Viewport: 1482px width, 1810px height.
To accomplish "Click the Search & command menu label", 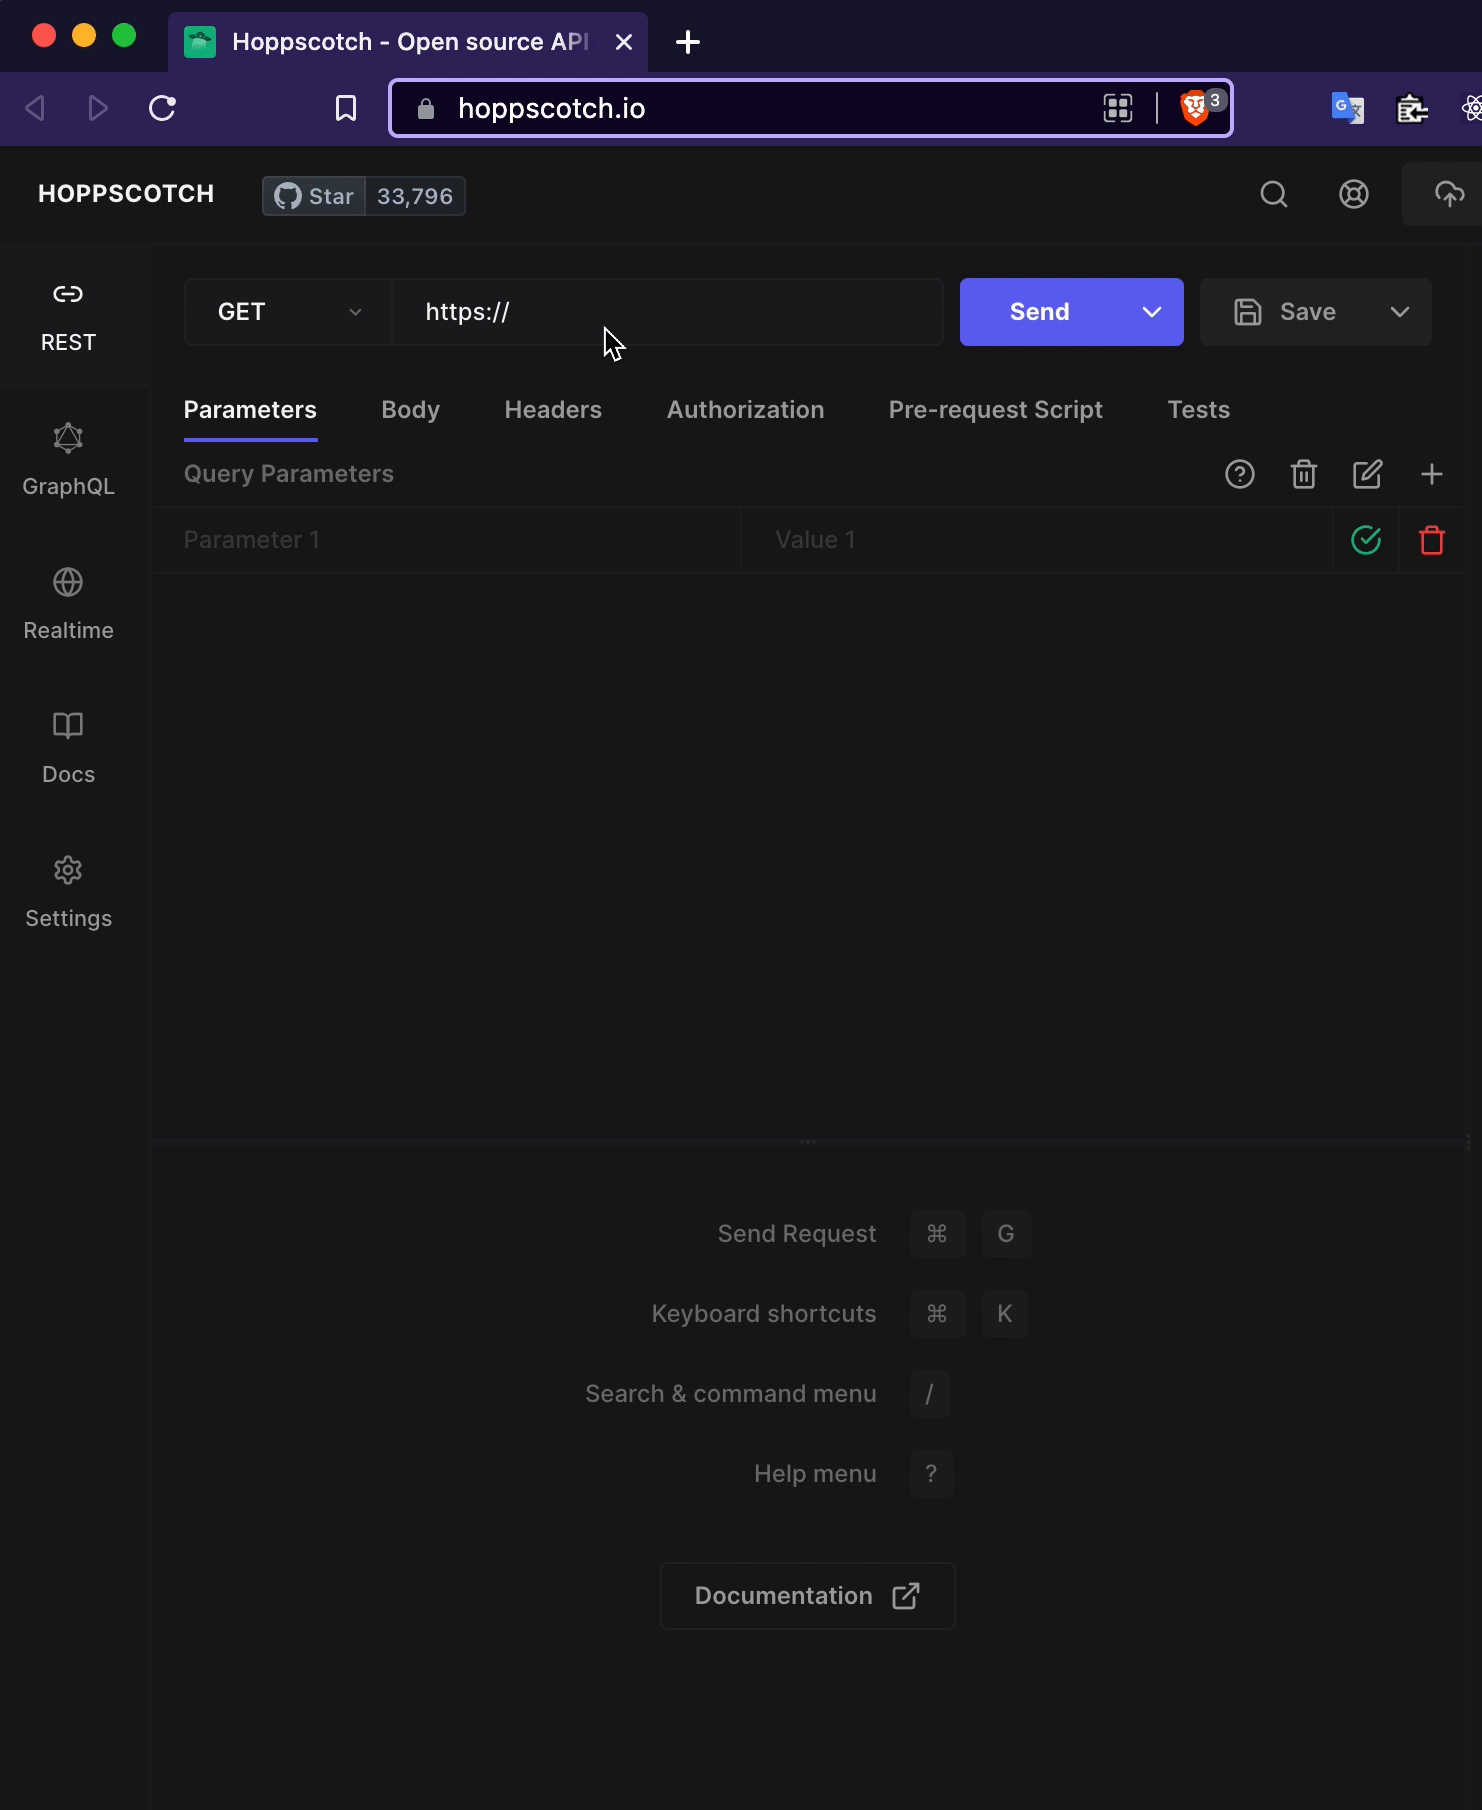I will pyautogui.click(x=731, y=1394).
